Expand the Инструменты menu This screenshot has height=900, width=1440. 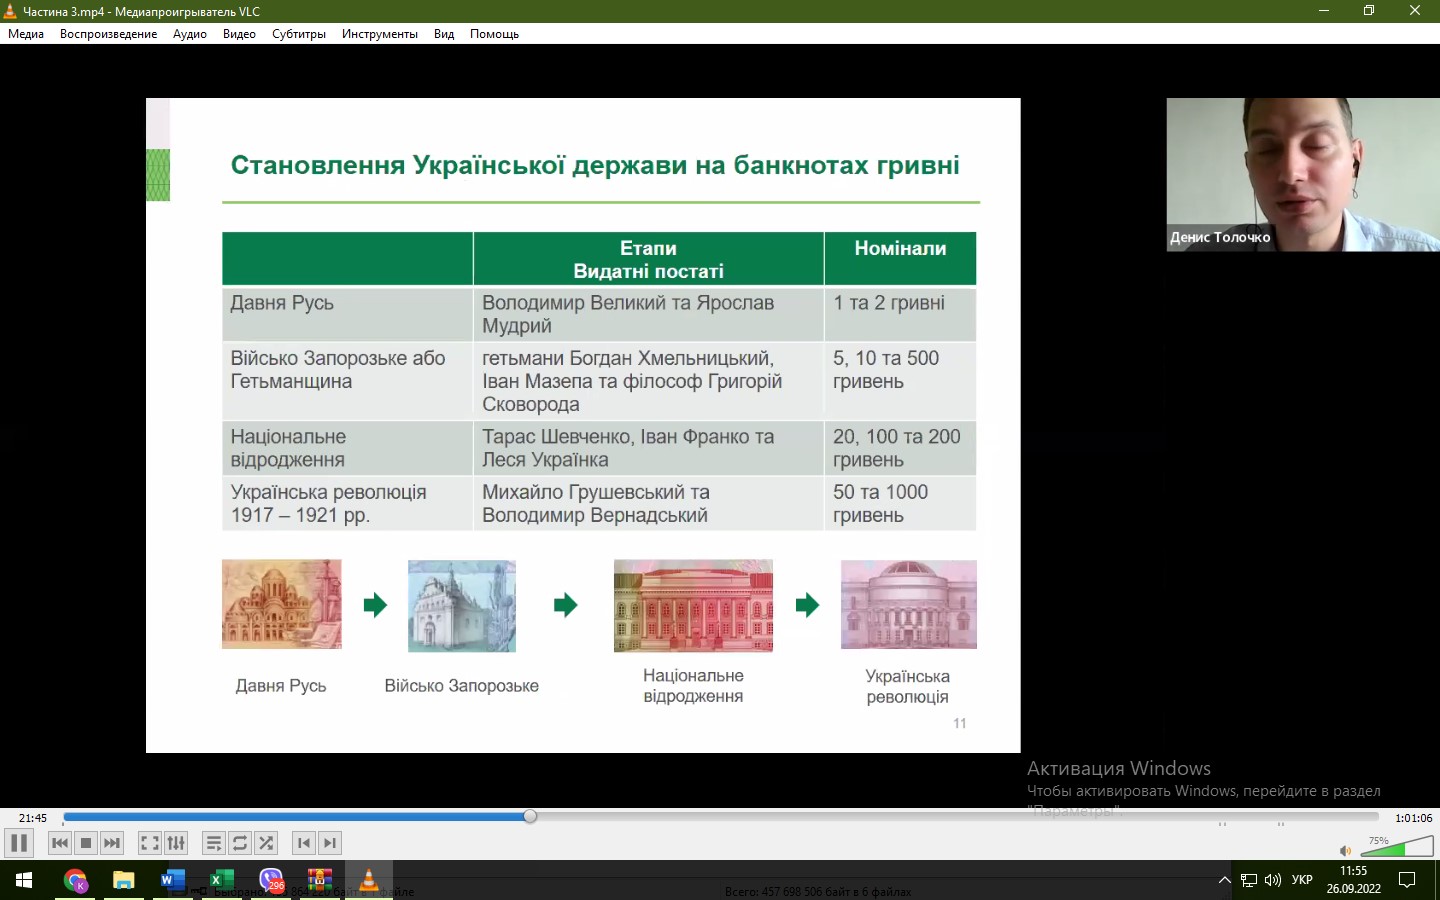pos(380,34)
